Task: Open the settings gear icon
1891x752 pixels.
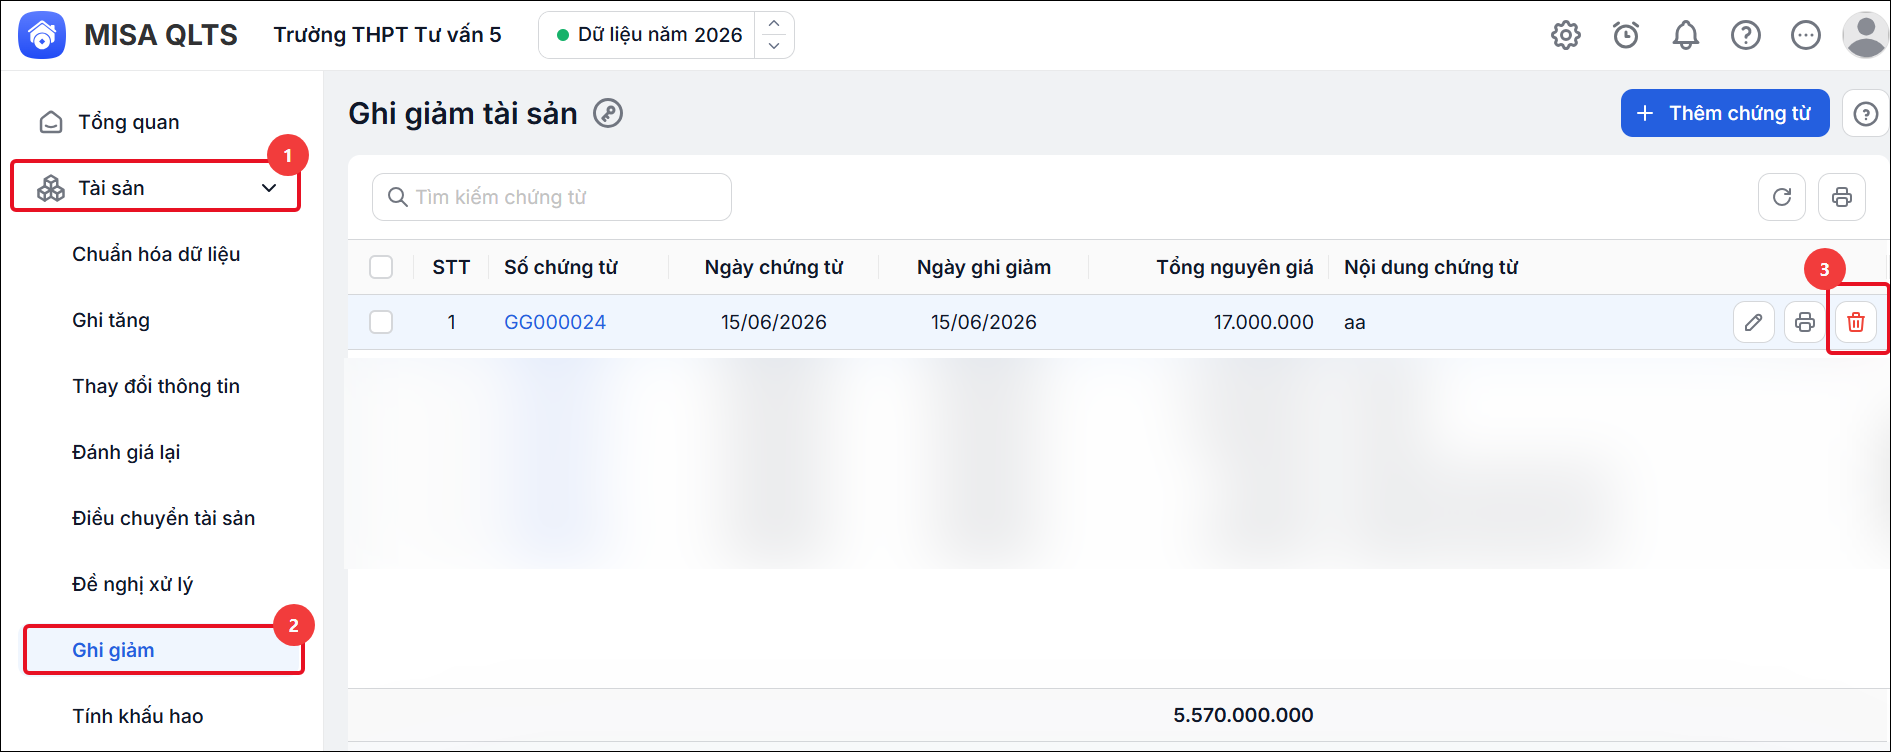Action: 1566,35
